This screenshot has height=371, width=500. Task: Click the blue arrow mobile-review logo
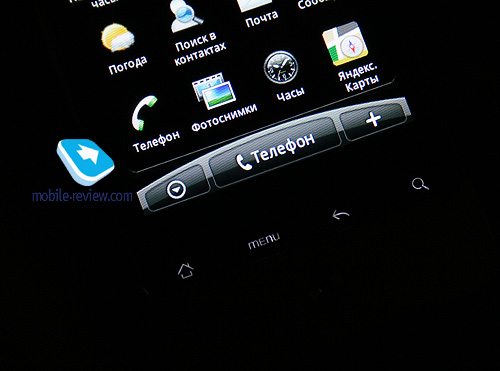click(86, 162)
